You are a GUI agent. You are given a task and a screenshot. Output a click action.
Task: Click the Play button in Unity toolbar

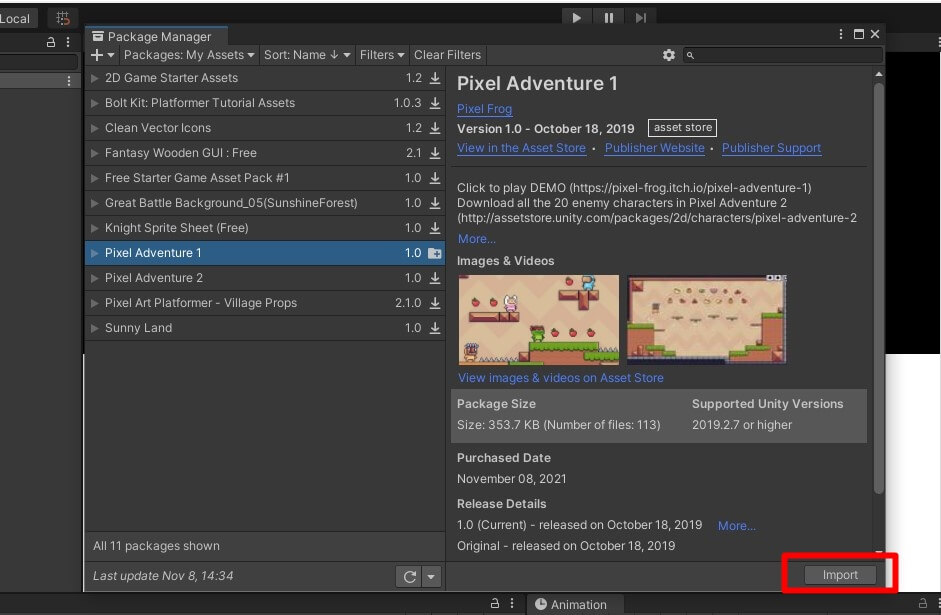(577, 18)
